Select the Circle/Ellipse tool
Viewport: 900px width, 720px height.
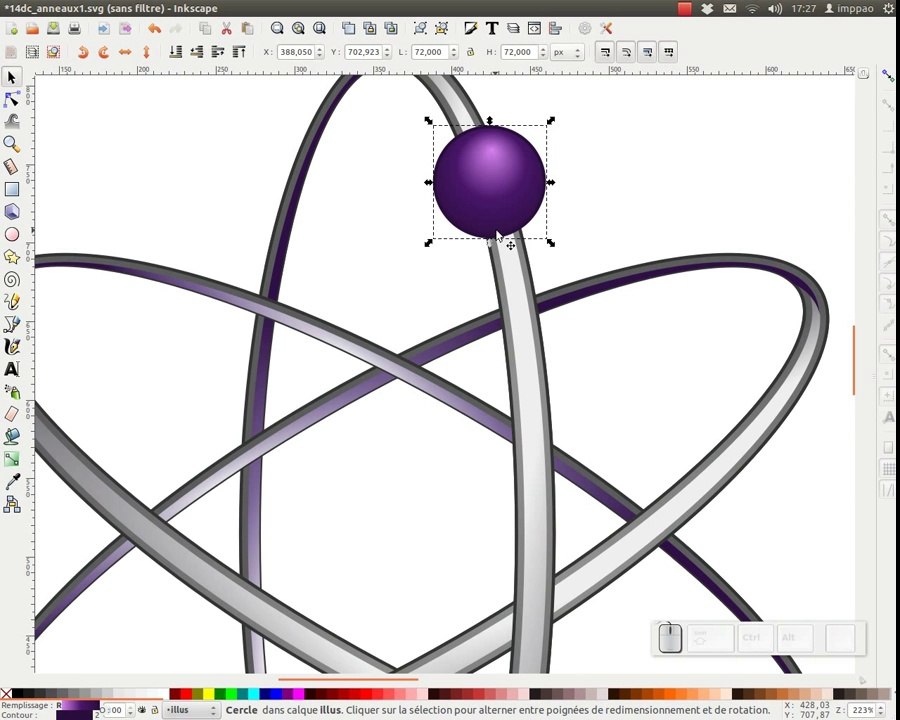point(11,234)
